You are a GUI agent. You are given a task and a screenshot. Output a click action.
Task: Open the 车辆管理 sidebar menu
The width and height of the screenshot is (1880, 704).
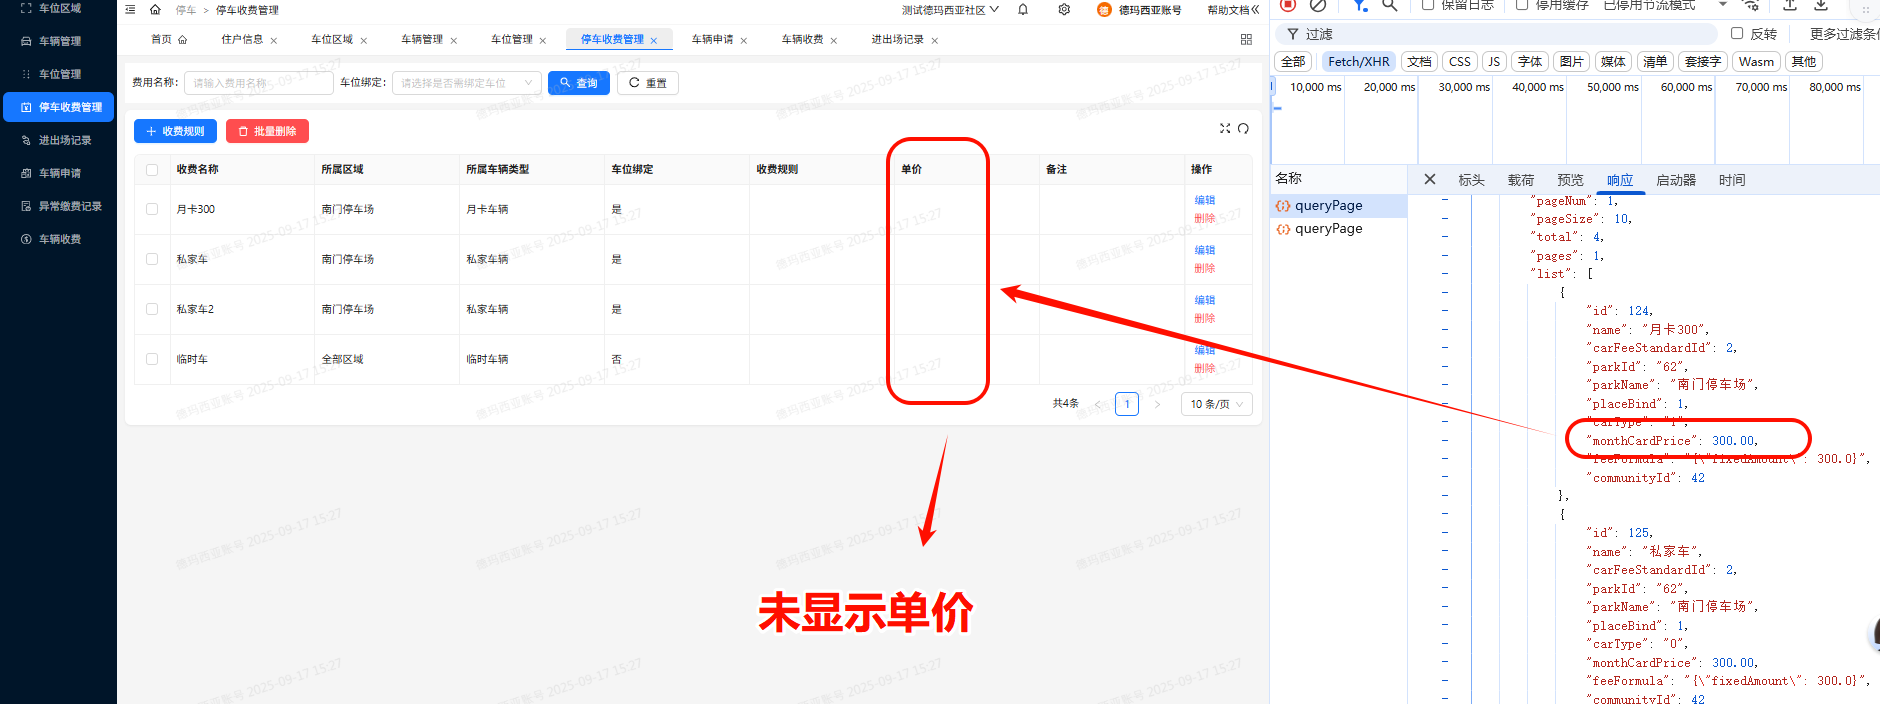[58, 41]
